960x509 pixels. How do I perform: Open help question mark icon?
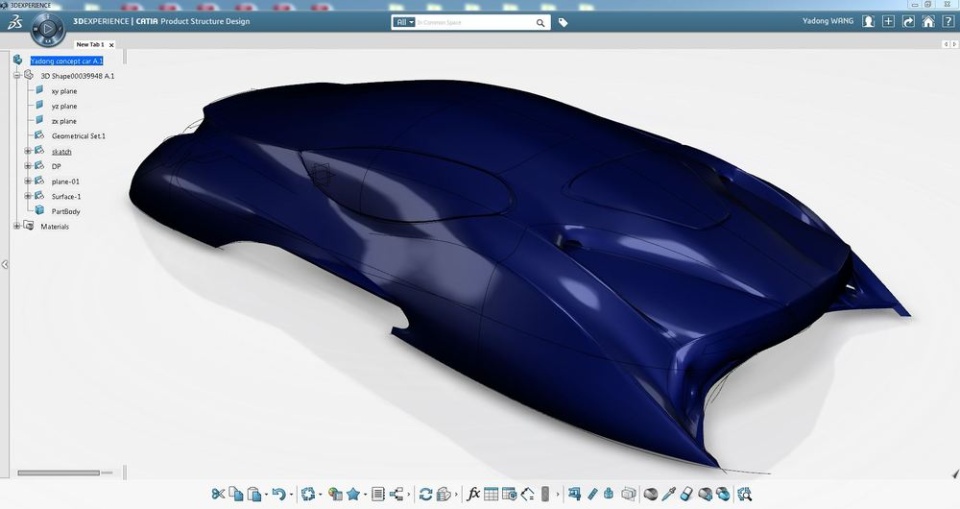(948, 21)
